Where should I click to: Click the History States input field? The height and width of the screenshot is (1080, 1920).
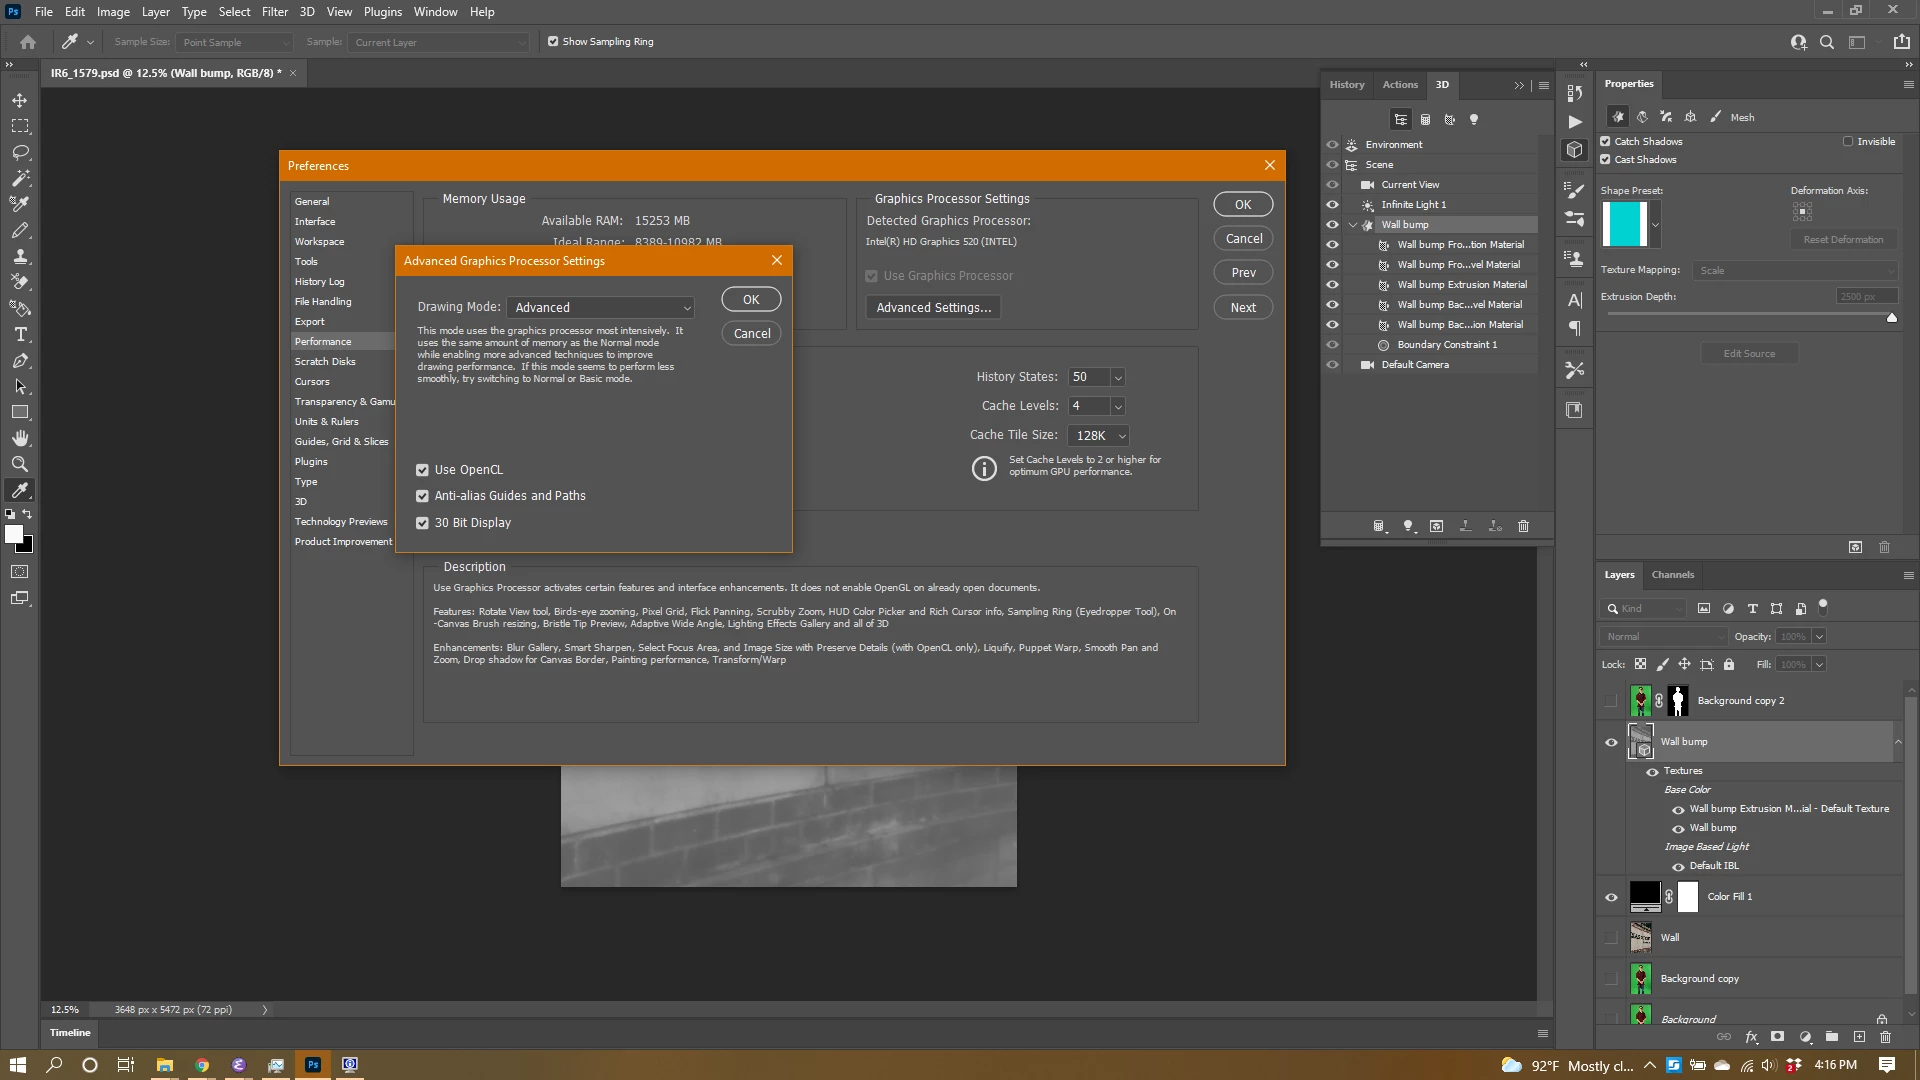click(1087, 377)
